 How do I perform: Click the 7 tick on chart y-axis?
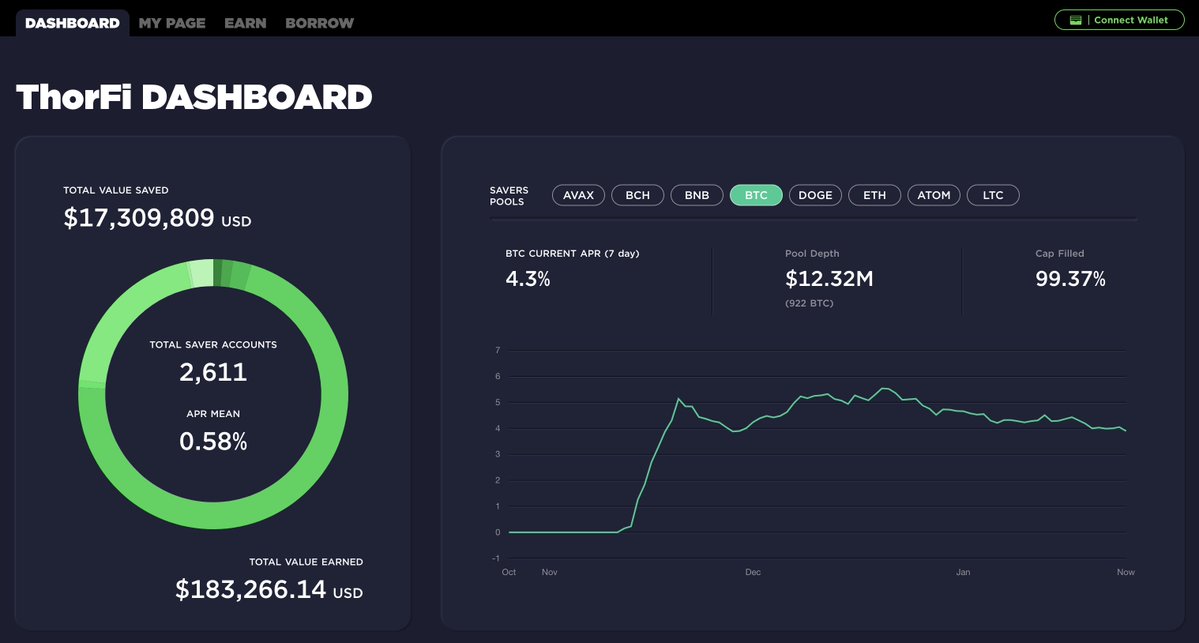[x=498, y=350]
